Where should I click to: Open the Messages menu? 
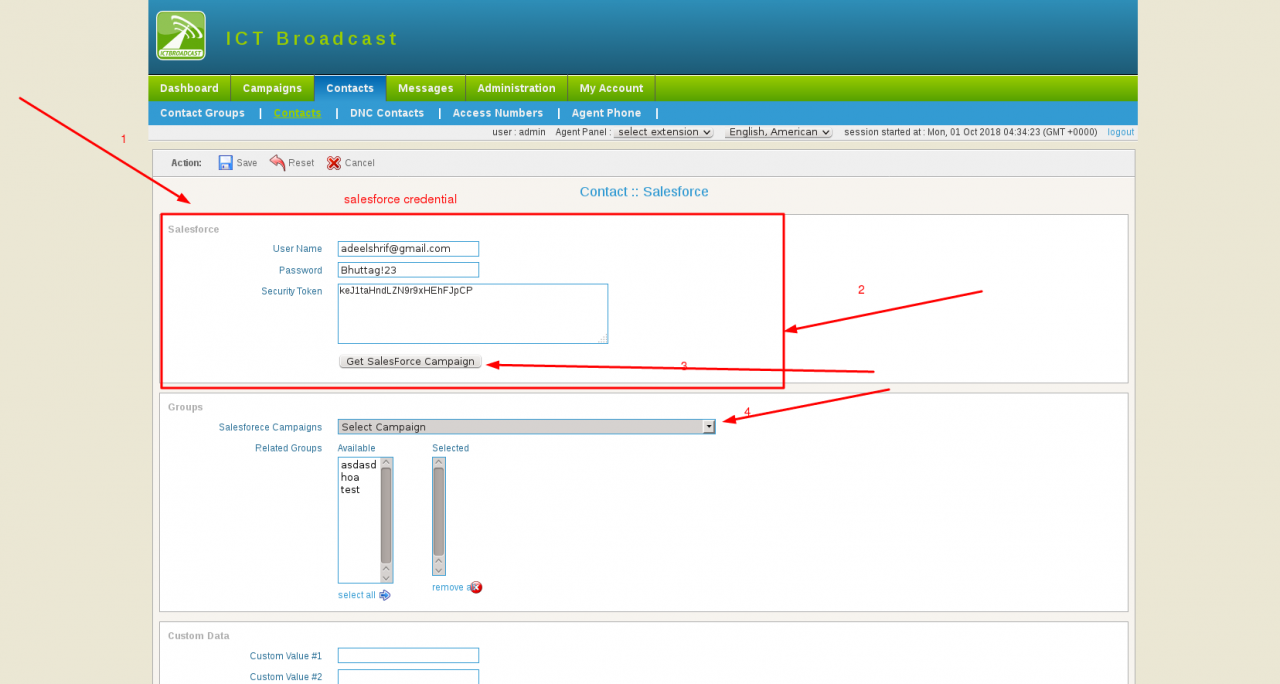pyautogui.click(x=425, y=88)
